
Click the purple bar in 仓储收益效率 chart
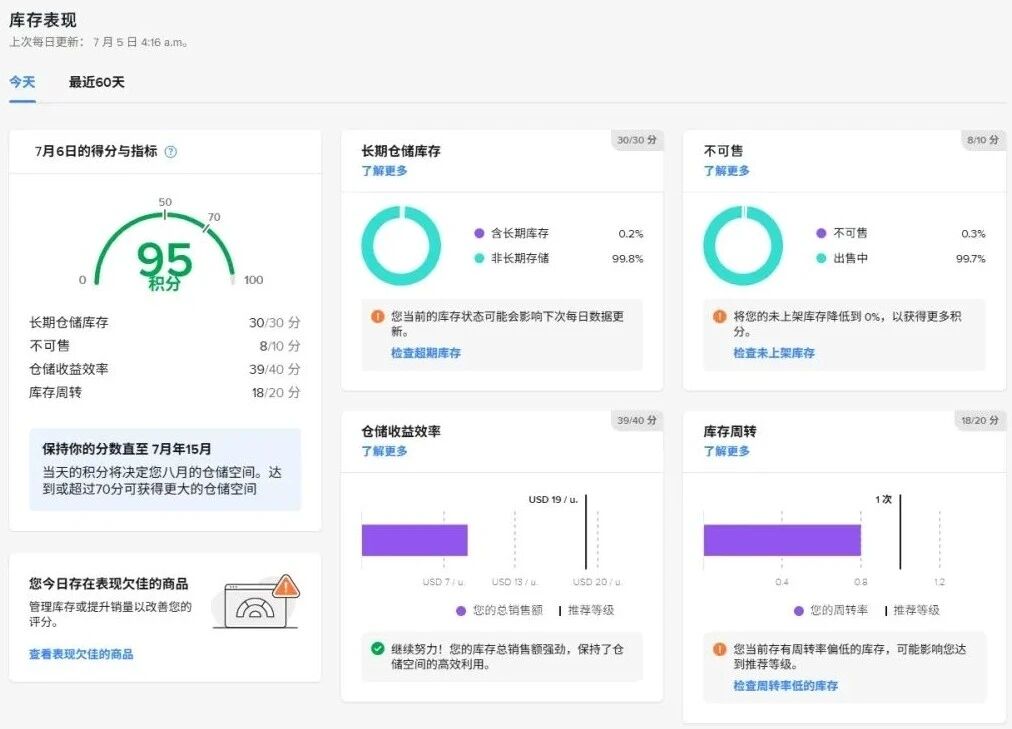tap(414, 540)
